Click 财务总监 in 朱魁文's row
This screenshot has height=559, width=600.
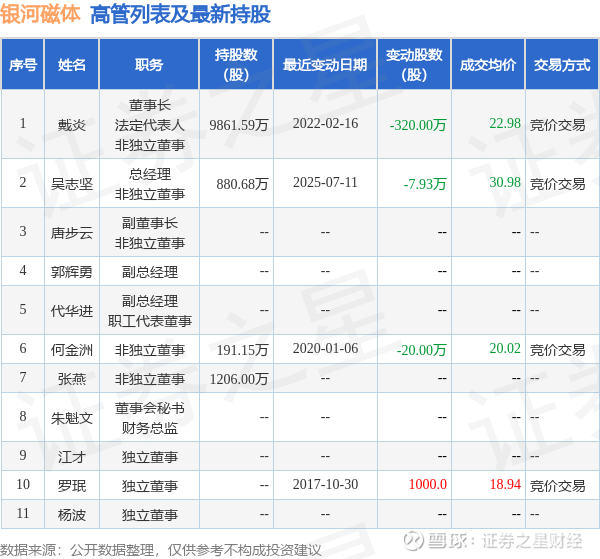pyautogui.click(x=150, y=428)
